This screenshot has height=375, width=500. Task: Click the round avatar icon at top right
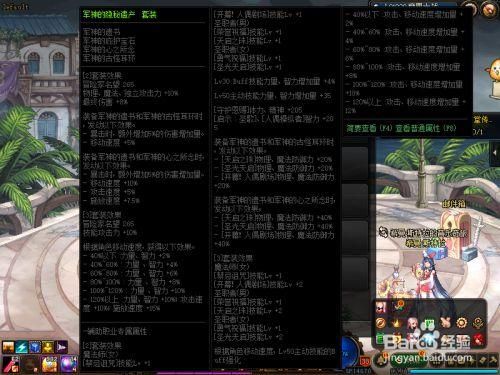point(489,9)
